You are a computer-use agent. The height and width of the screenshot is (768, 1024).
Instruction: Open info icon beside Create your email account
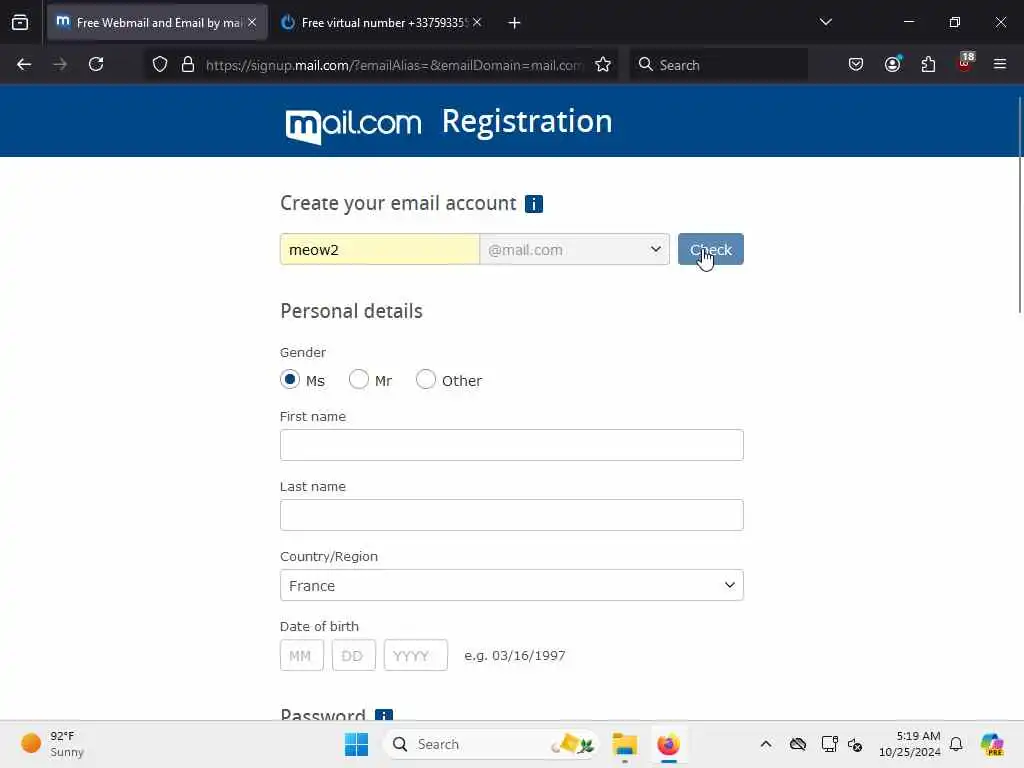(534, 204)
